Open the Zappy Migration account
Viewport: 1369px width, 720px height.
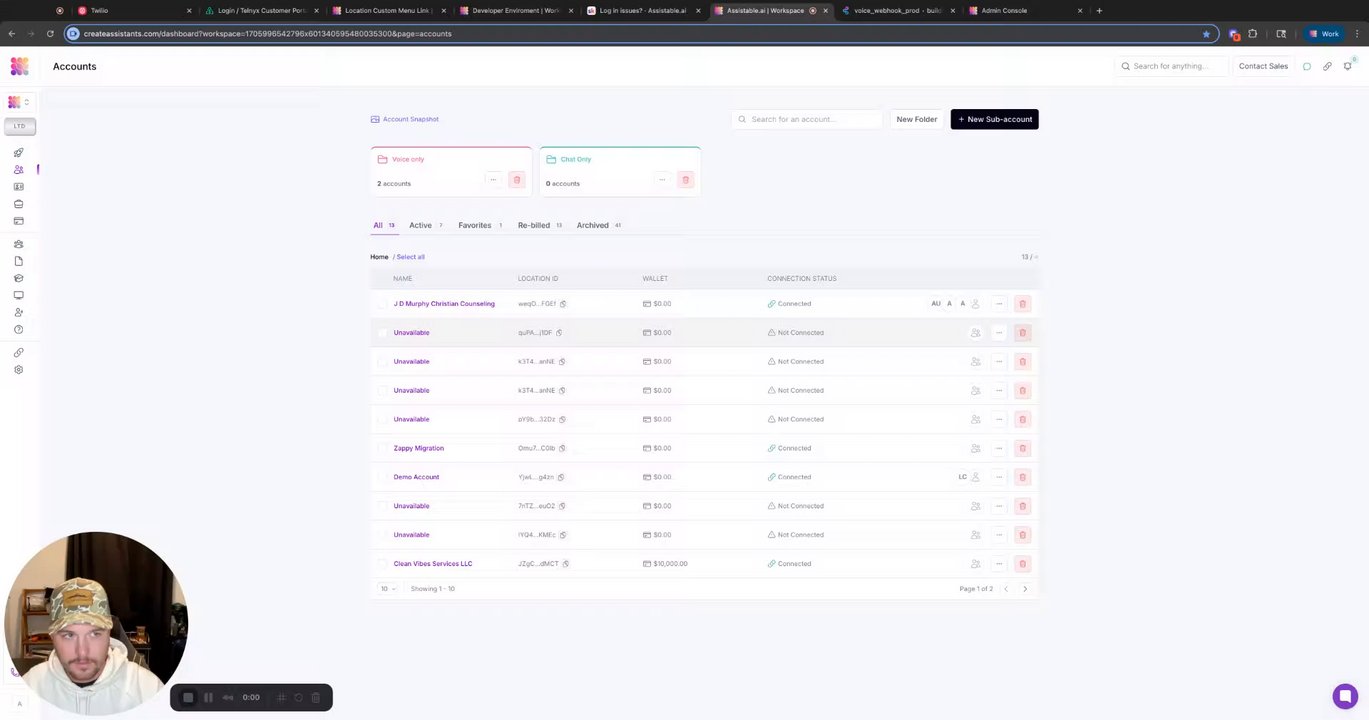click(x=418, y=448)
